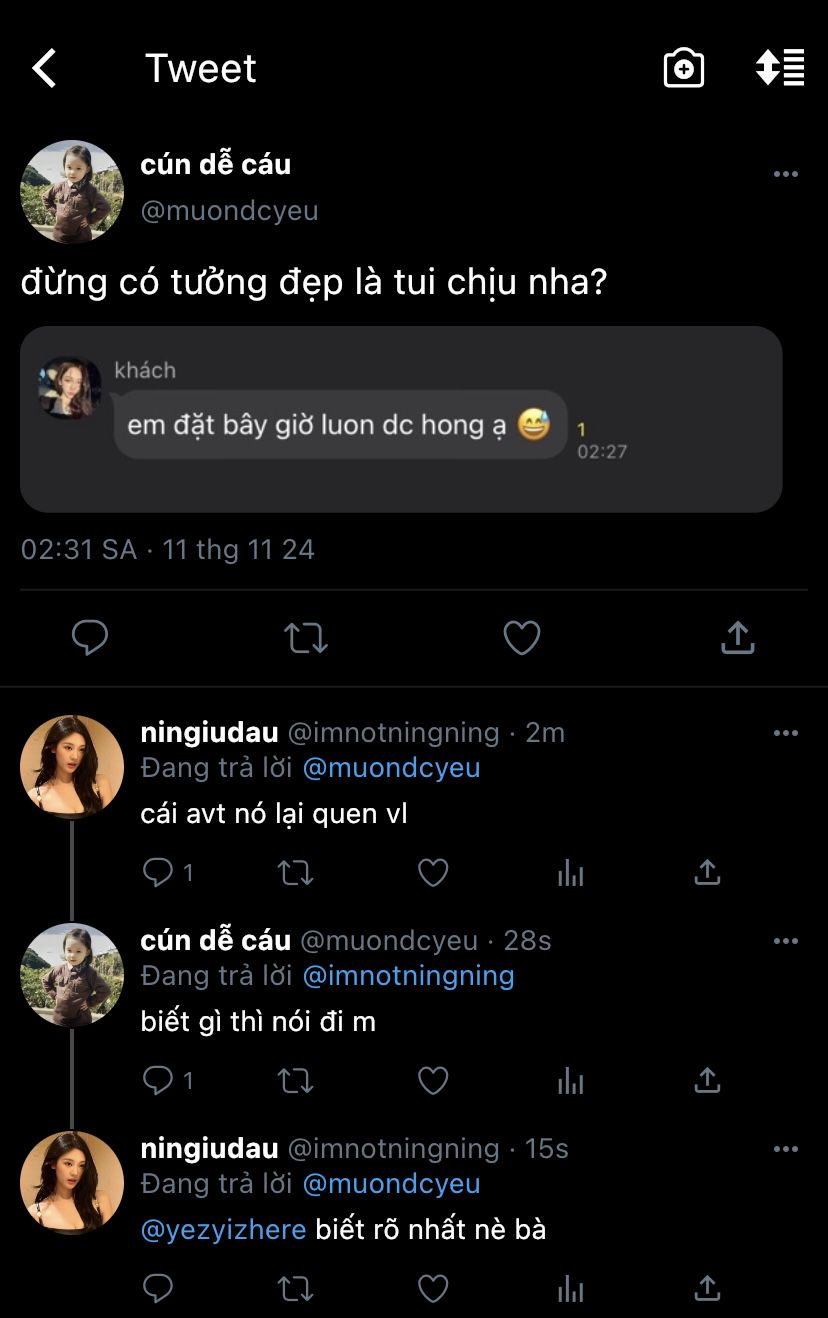Like the reply "biết gì thì nói đi m"
Screen dimensions: 828x1318
[432, 1080]
